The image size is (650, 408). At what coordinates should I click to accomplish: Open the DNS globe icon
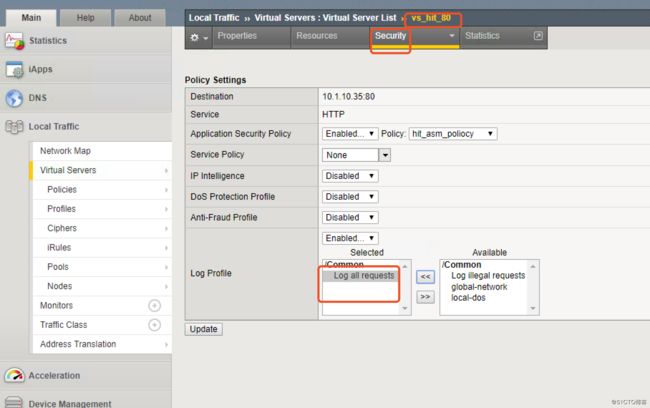point(15,98)
